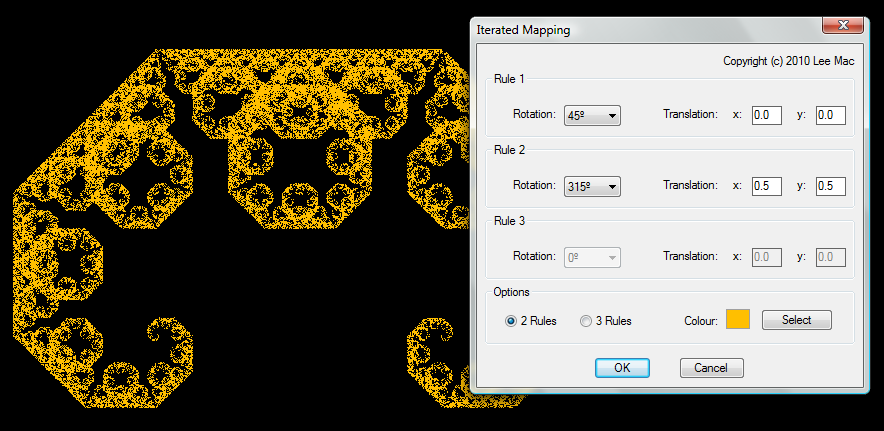Click the Rule 3 translation y field
Screen dimensions: 884x431
[830, 257]
